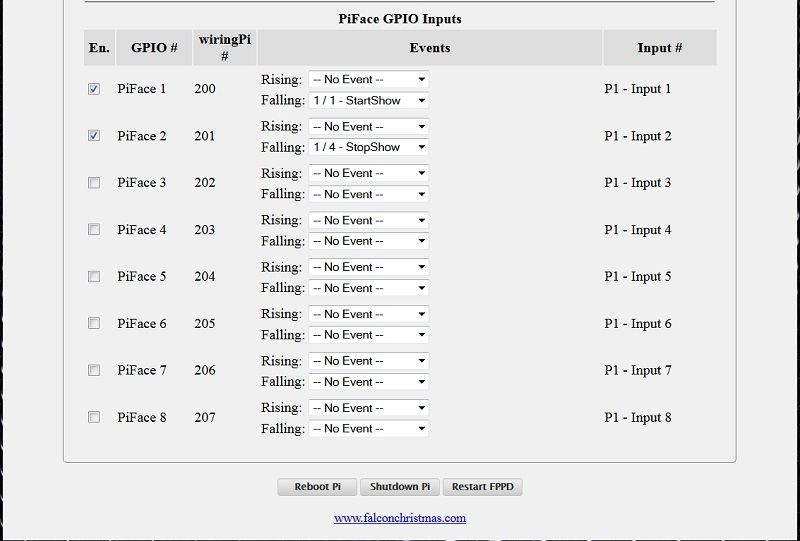Hit the Restart FPPD button
800x541 pixels.
point(482,487)
